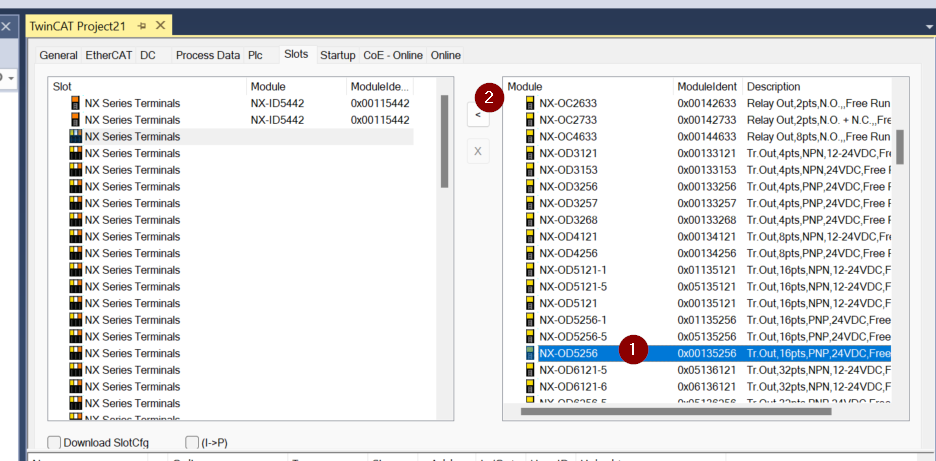
Task: Select the NX-OD4121 module name
Action: [568, 236]
